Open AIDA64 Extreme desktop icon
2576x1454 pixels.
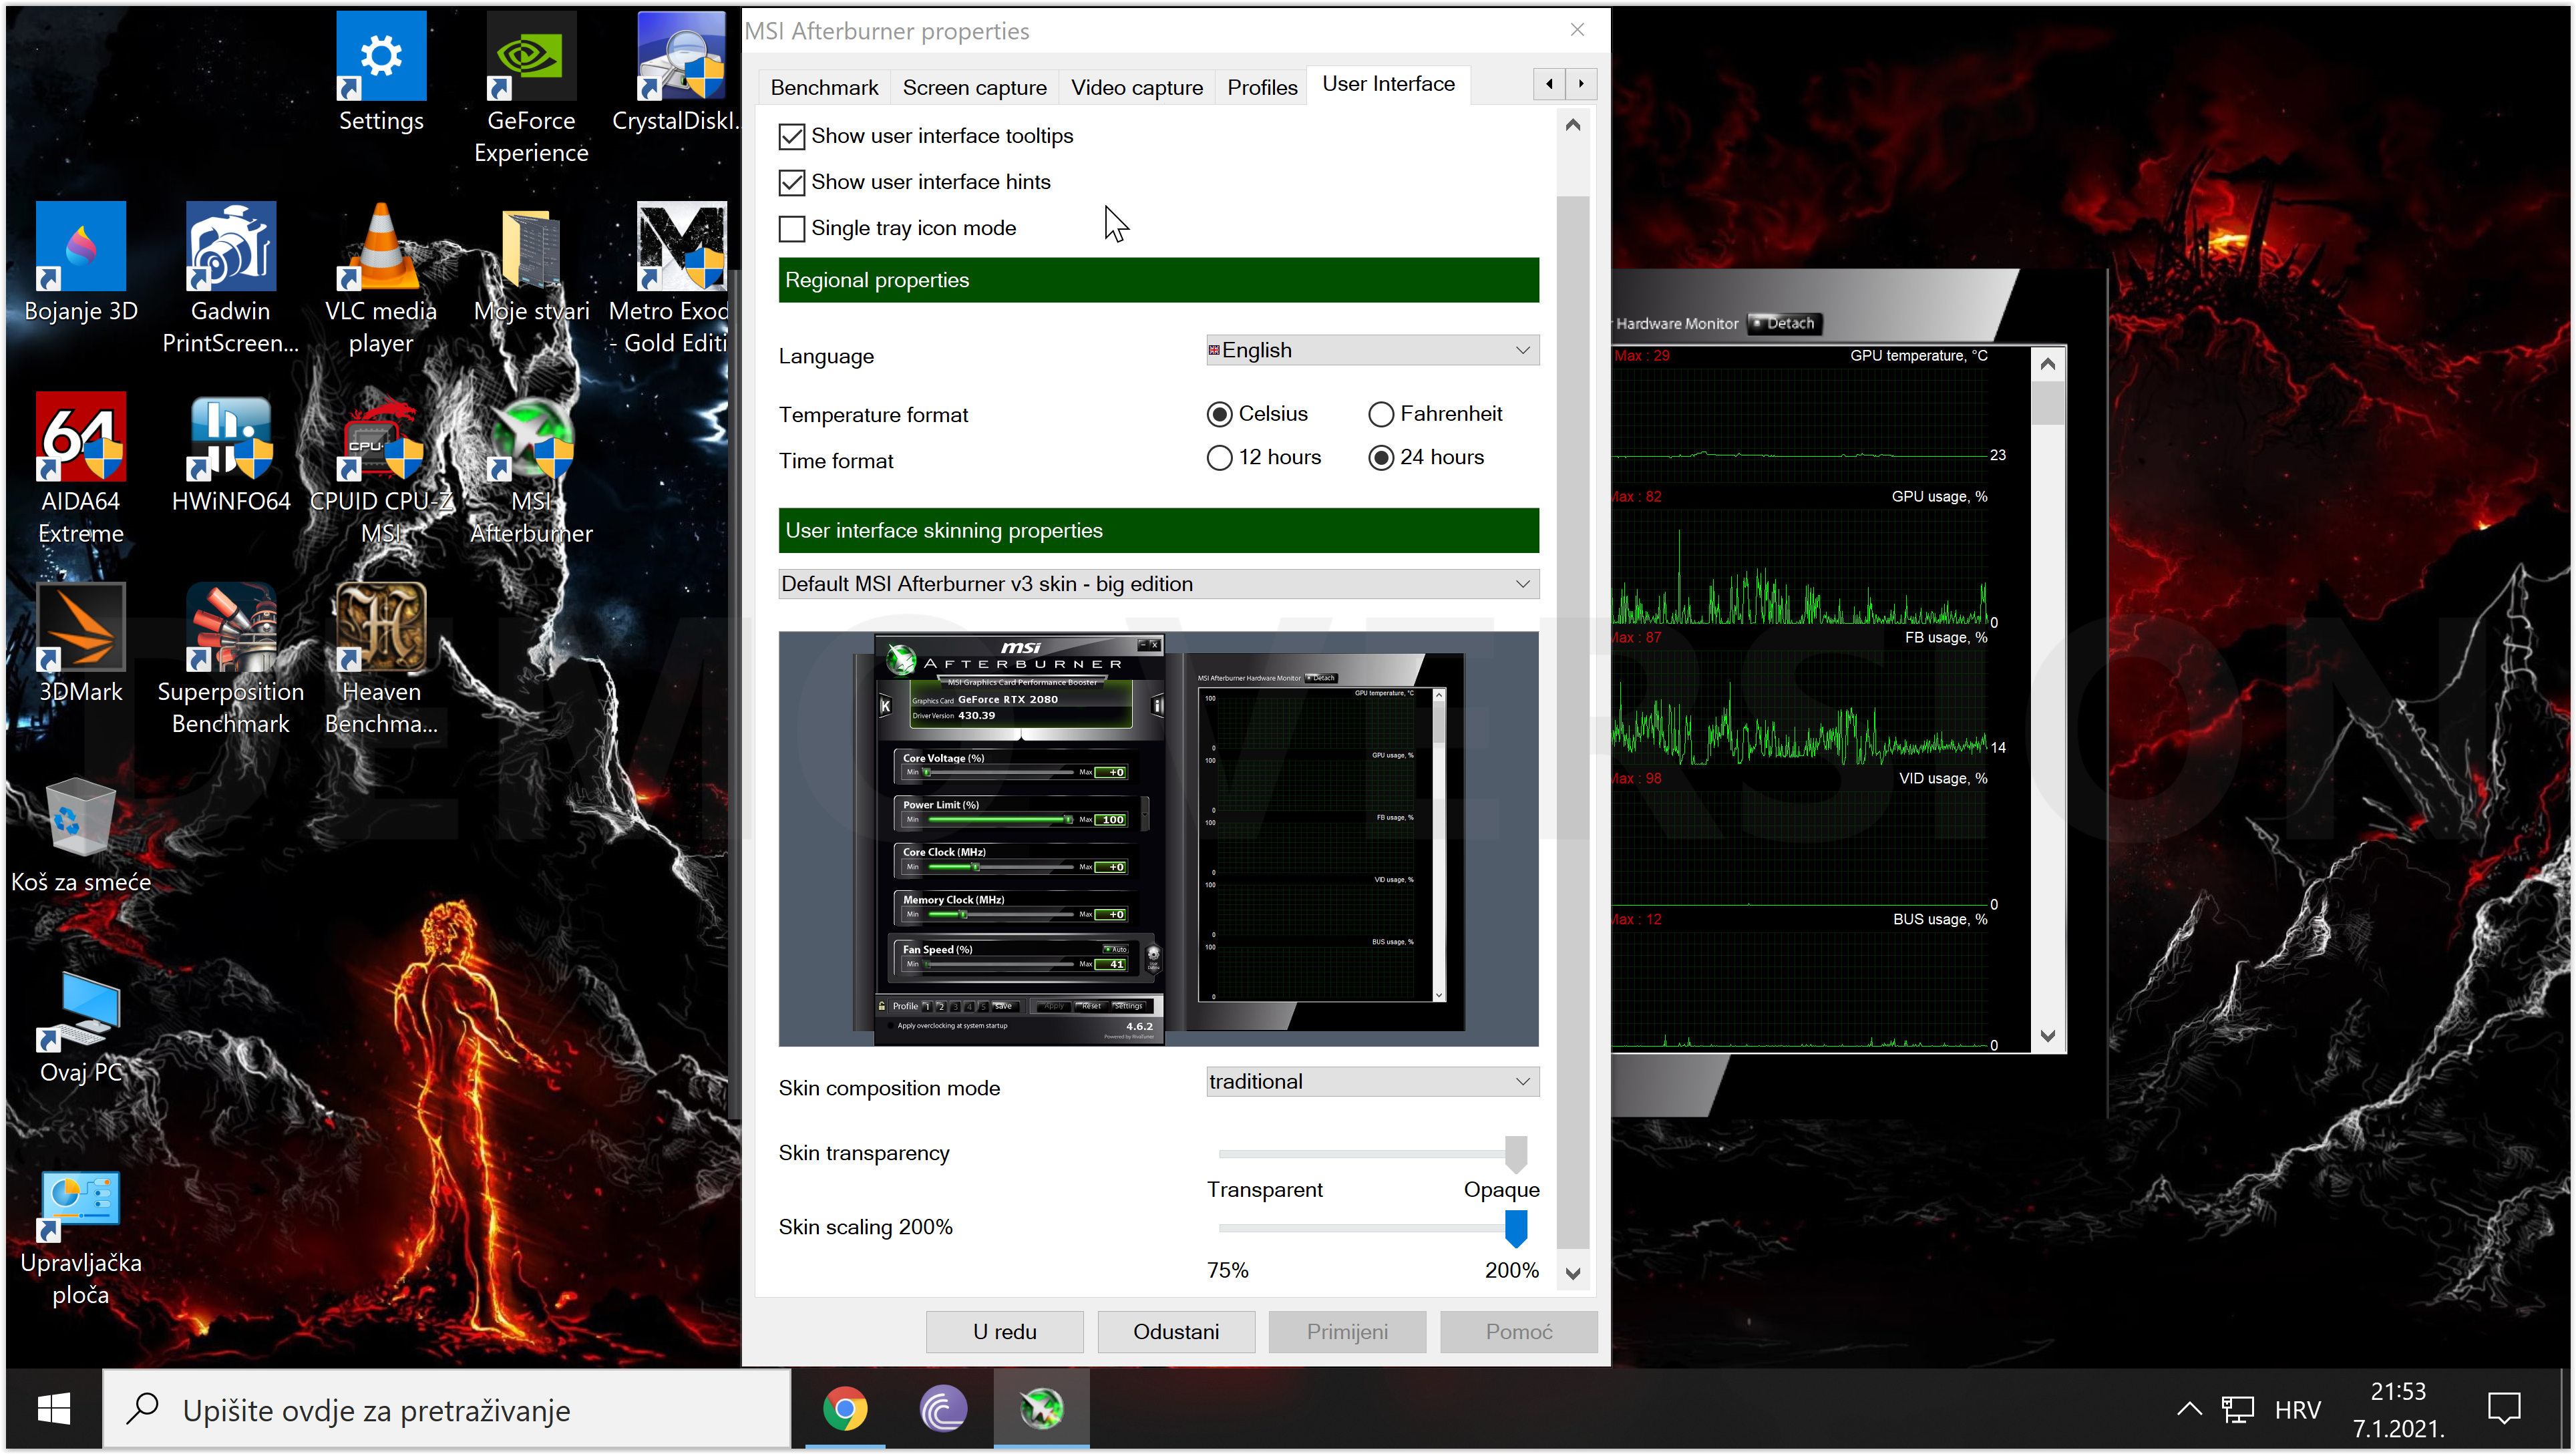coord(81,468)
